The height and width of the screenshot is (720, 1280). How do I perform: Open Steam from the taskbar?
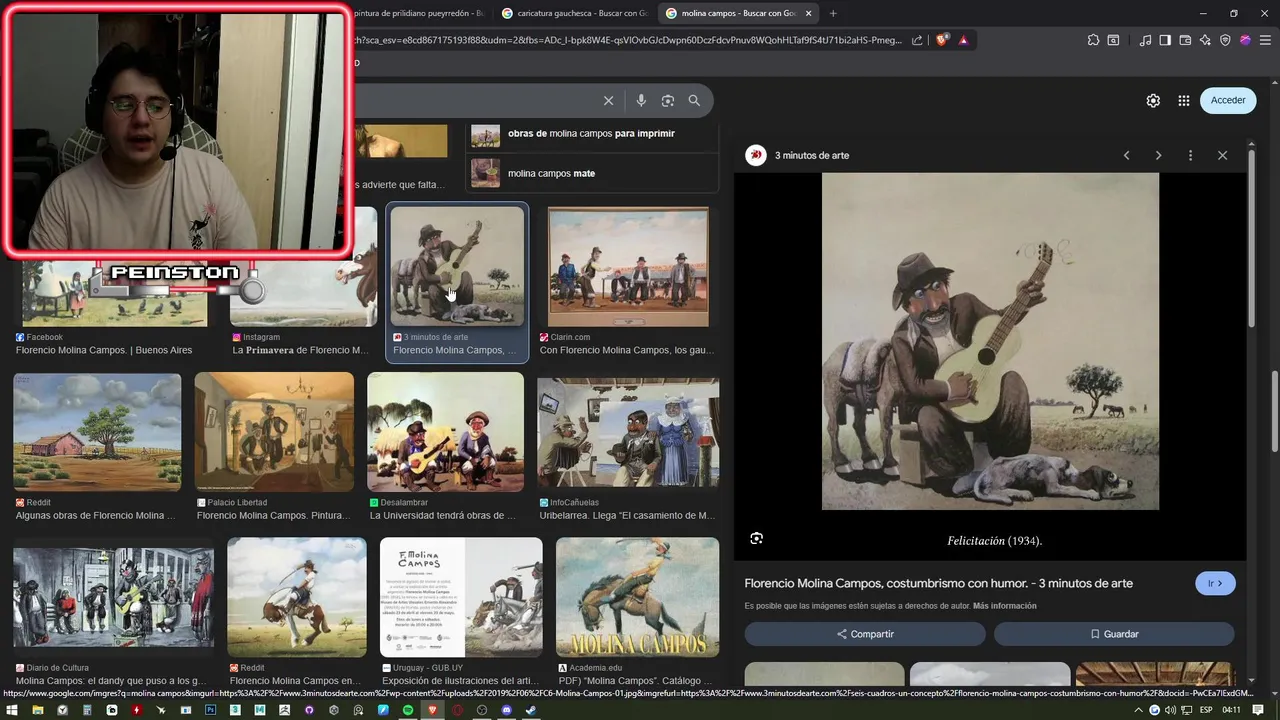tap(531, 710)
